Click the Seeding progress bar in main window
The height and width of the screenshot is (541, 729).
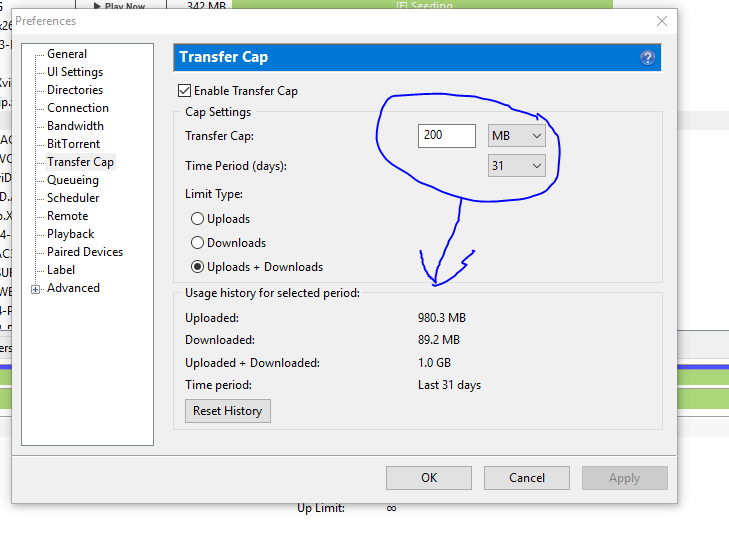point(422,5)
